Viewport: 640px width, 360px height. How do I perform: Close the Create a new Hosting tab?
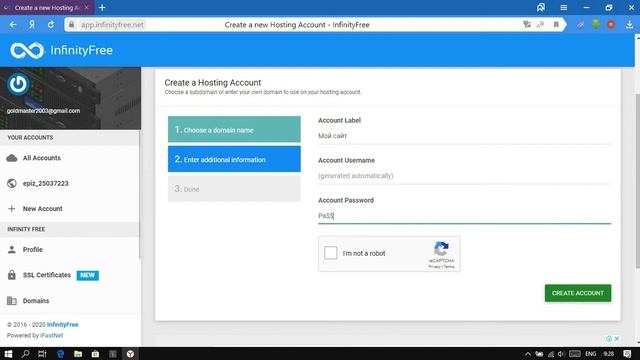(x=87, y=7)
